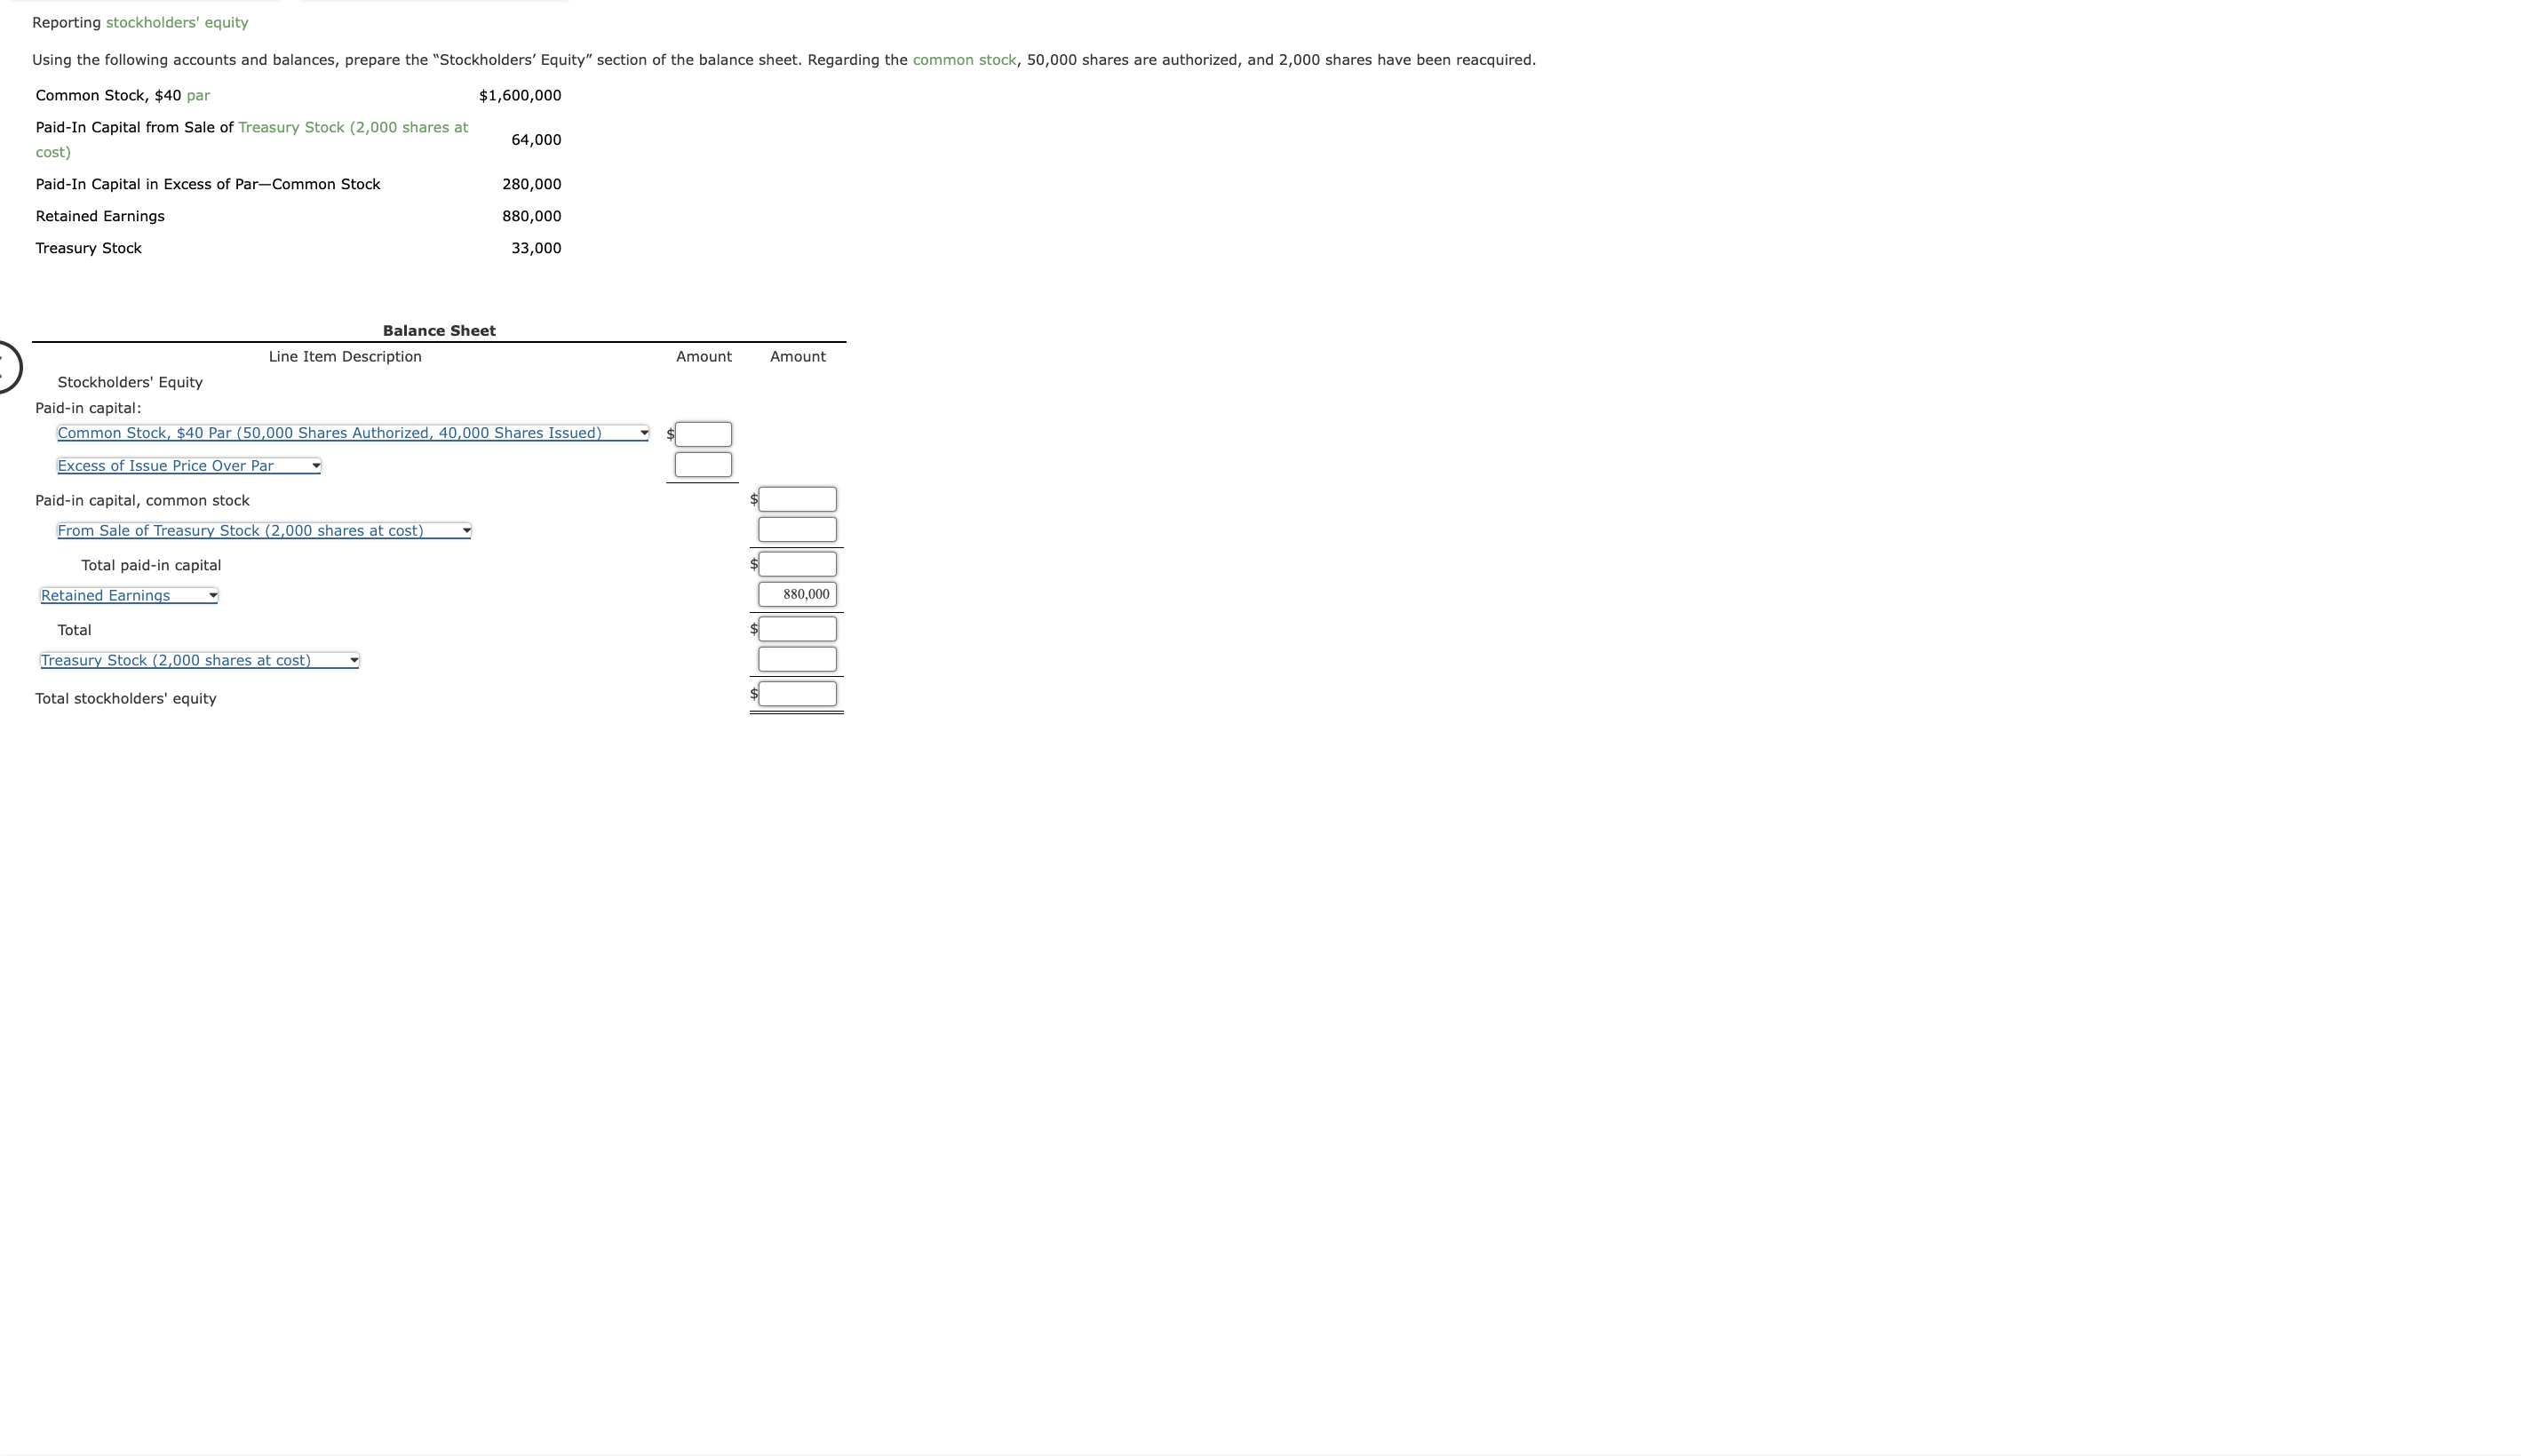Click the Balance Sheet section header

point(438,330)
